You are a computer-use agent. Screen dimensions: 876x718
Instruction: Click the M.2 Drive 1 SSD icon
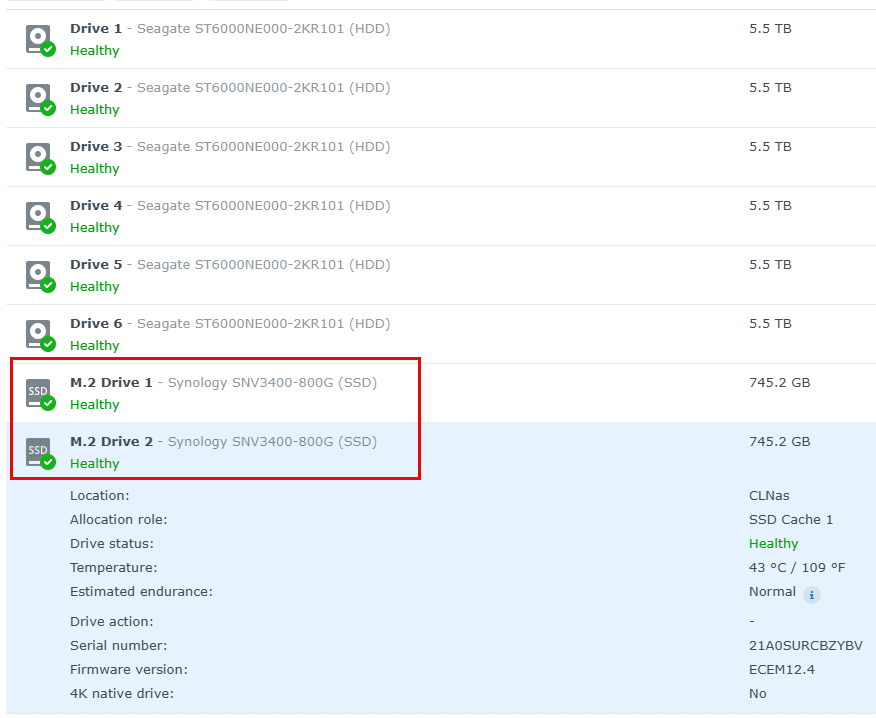click(x=40, y=394)
